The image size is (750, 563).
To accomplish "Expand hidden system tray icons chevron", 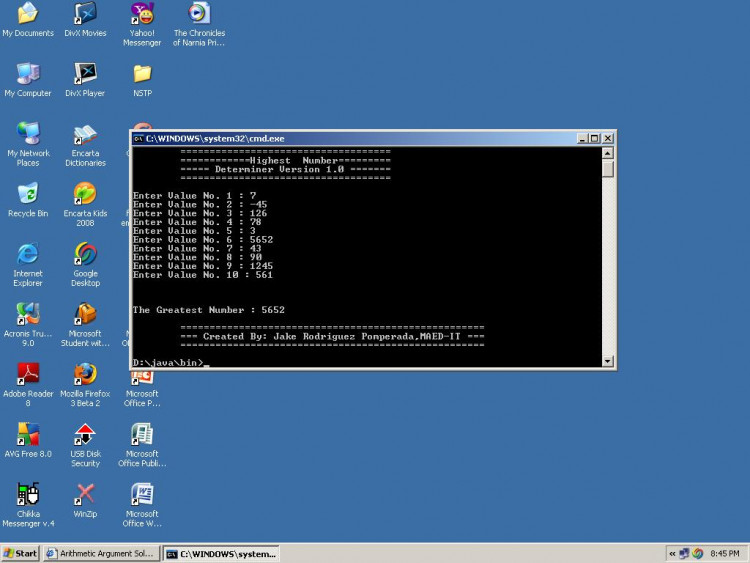I will click(x=672, y=553).
